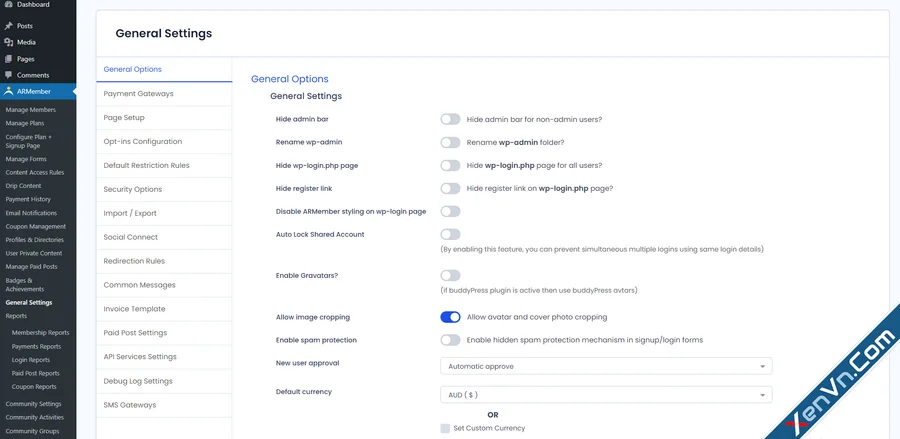Open the Default currency dropdown

(x=606, y=395)
